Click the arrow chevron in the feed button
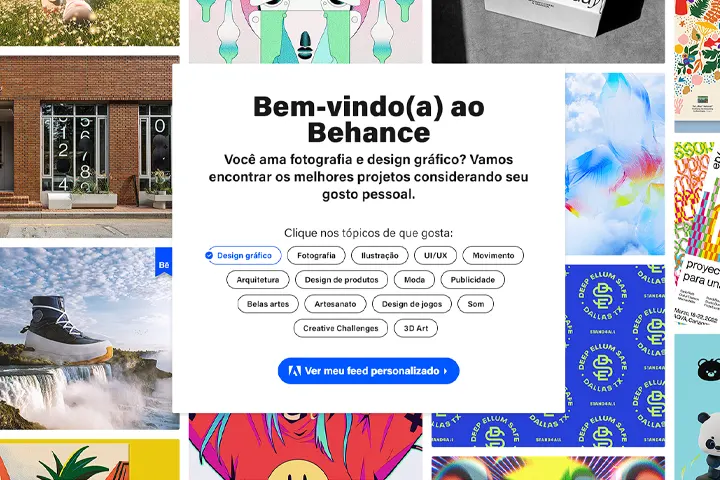 (445, 371)
